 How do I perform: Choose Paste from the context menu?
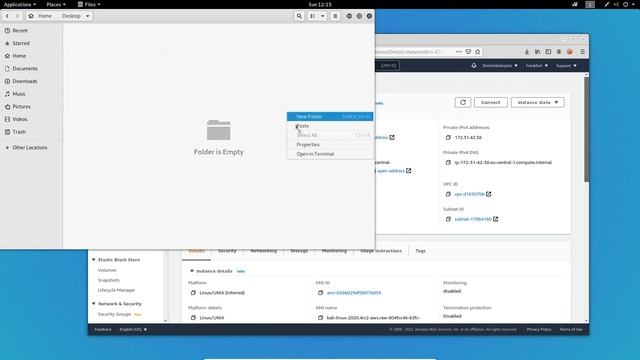click(330, 126)
